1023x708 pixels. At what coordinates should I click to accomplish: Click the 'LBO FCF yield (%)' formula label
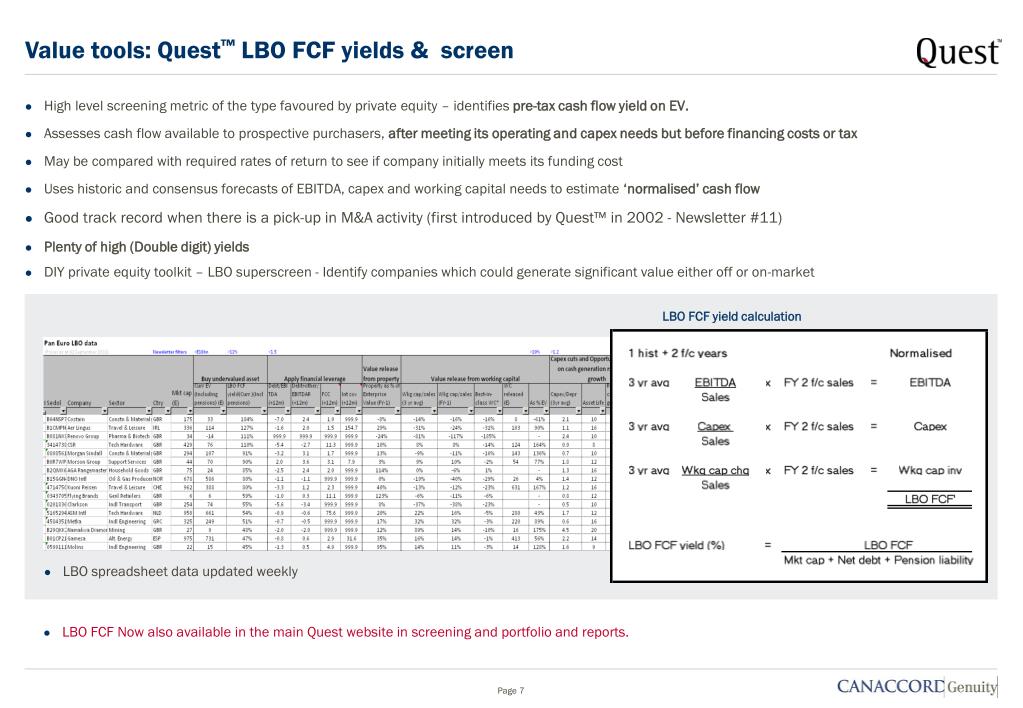coord(677,545)
